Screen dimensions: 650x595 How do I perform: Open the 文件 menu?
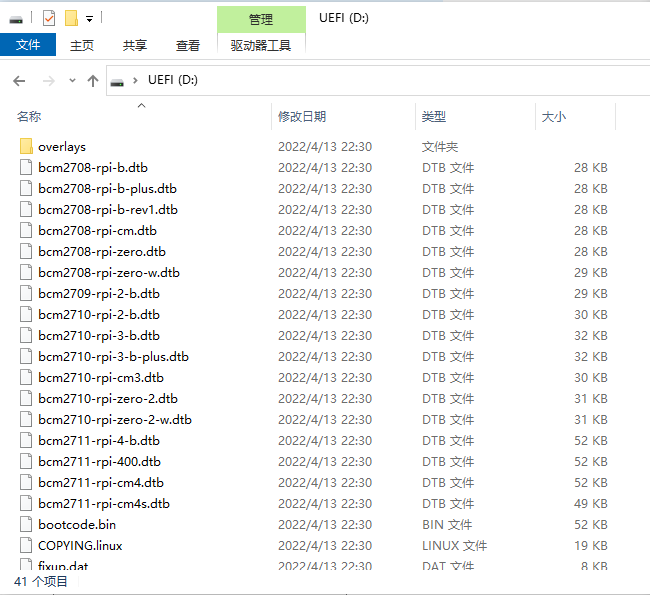coord(28,45)
